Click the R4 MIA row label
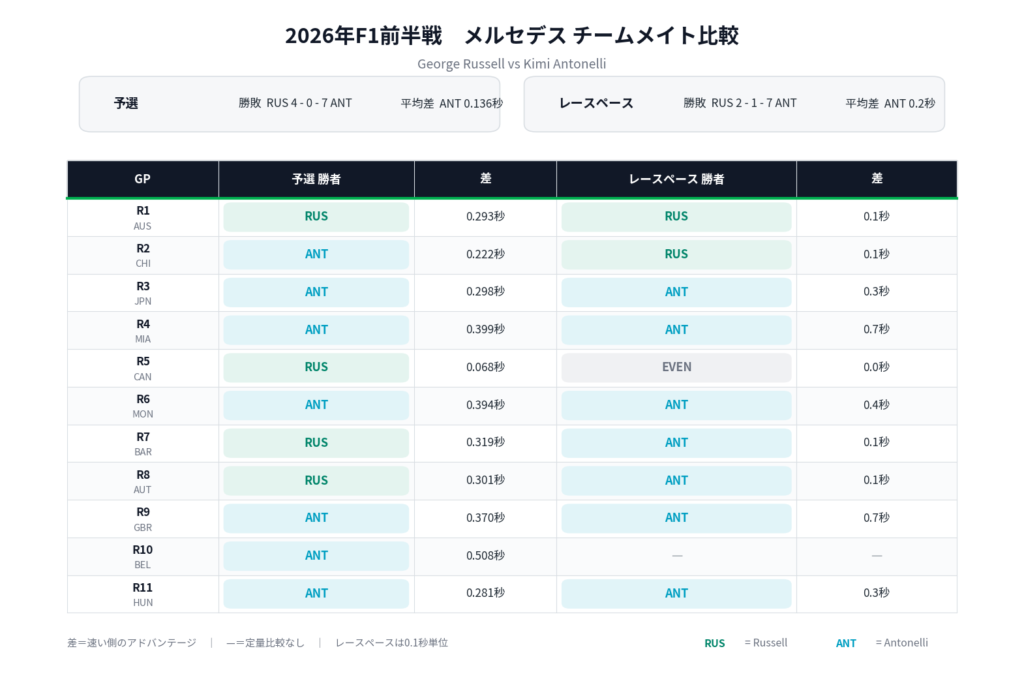 (x=142, y=331)
